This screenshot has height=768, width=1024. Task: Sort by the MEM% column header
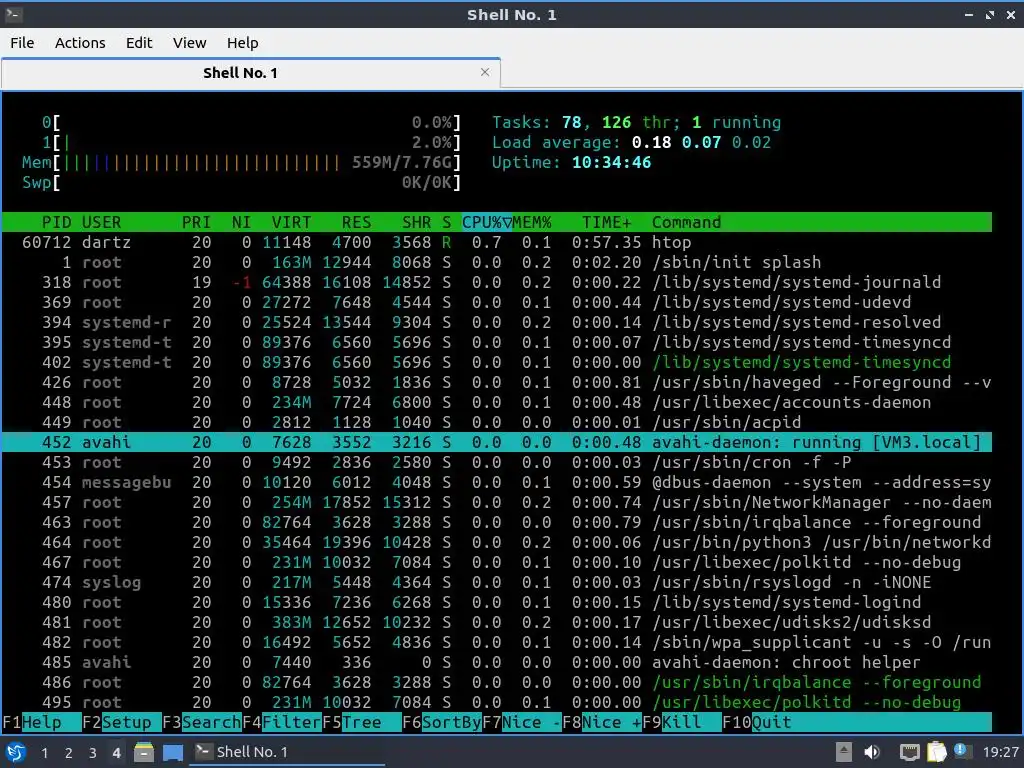click(532, 222)
